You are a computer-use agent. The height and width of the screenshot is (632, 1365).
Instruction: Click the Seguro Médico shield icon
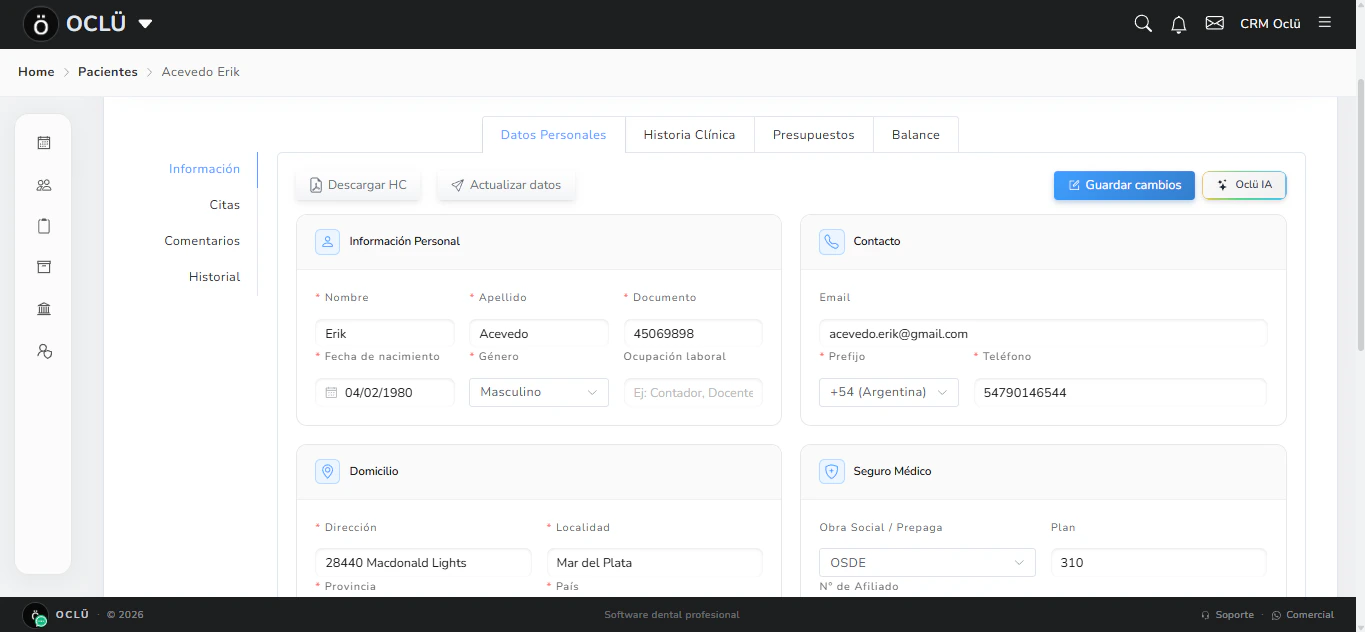point(832,472)
